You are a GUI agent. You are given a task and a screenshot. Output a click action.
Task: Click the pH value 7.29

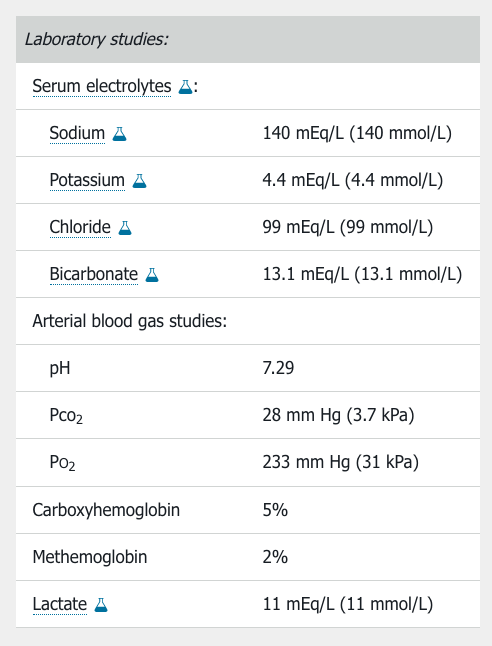(x=278, y=368)
